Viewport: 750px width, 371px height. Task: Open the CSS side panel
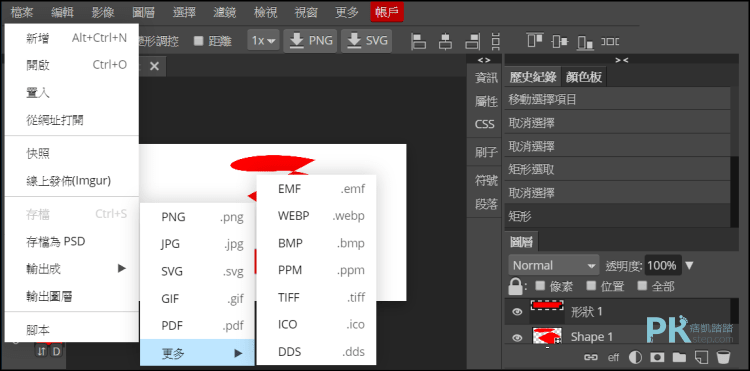point(485,124)
